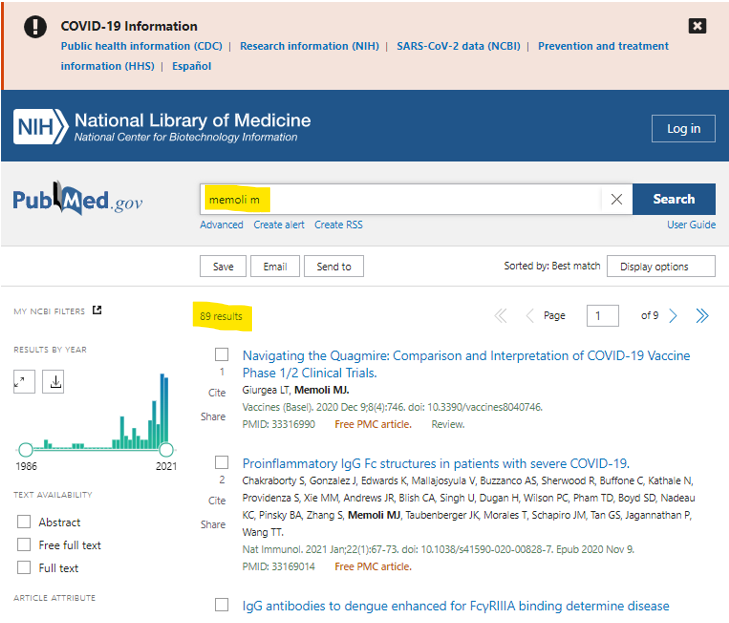
Task: Expand the results by year chart
Action: pos(24,382)
